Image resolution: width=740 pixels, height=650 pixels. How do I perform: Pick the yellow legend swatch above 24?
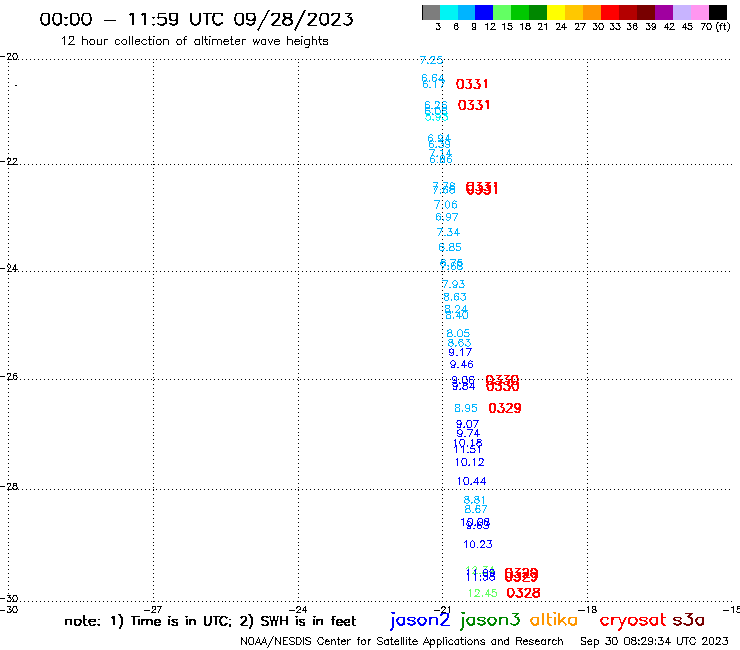(556, 12)
